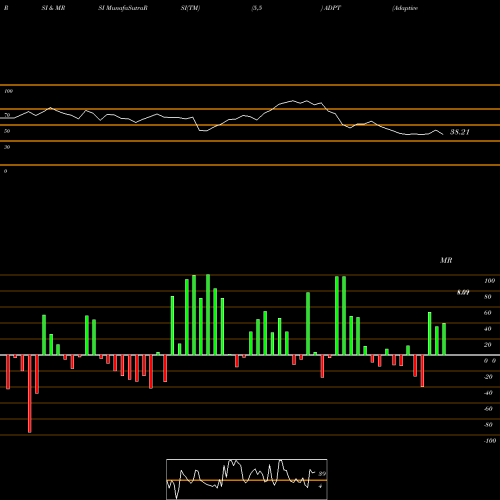Click the '(5,5' parameter text
The image size is (500, 500).
tap(257, 8)
